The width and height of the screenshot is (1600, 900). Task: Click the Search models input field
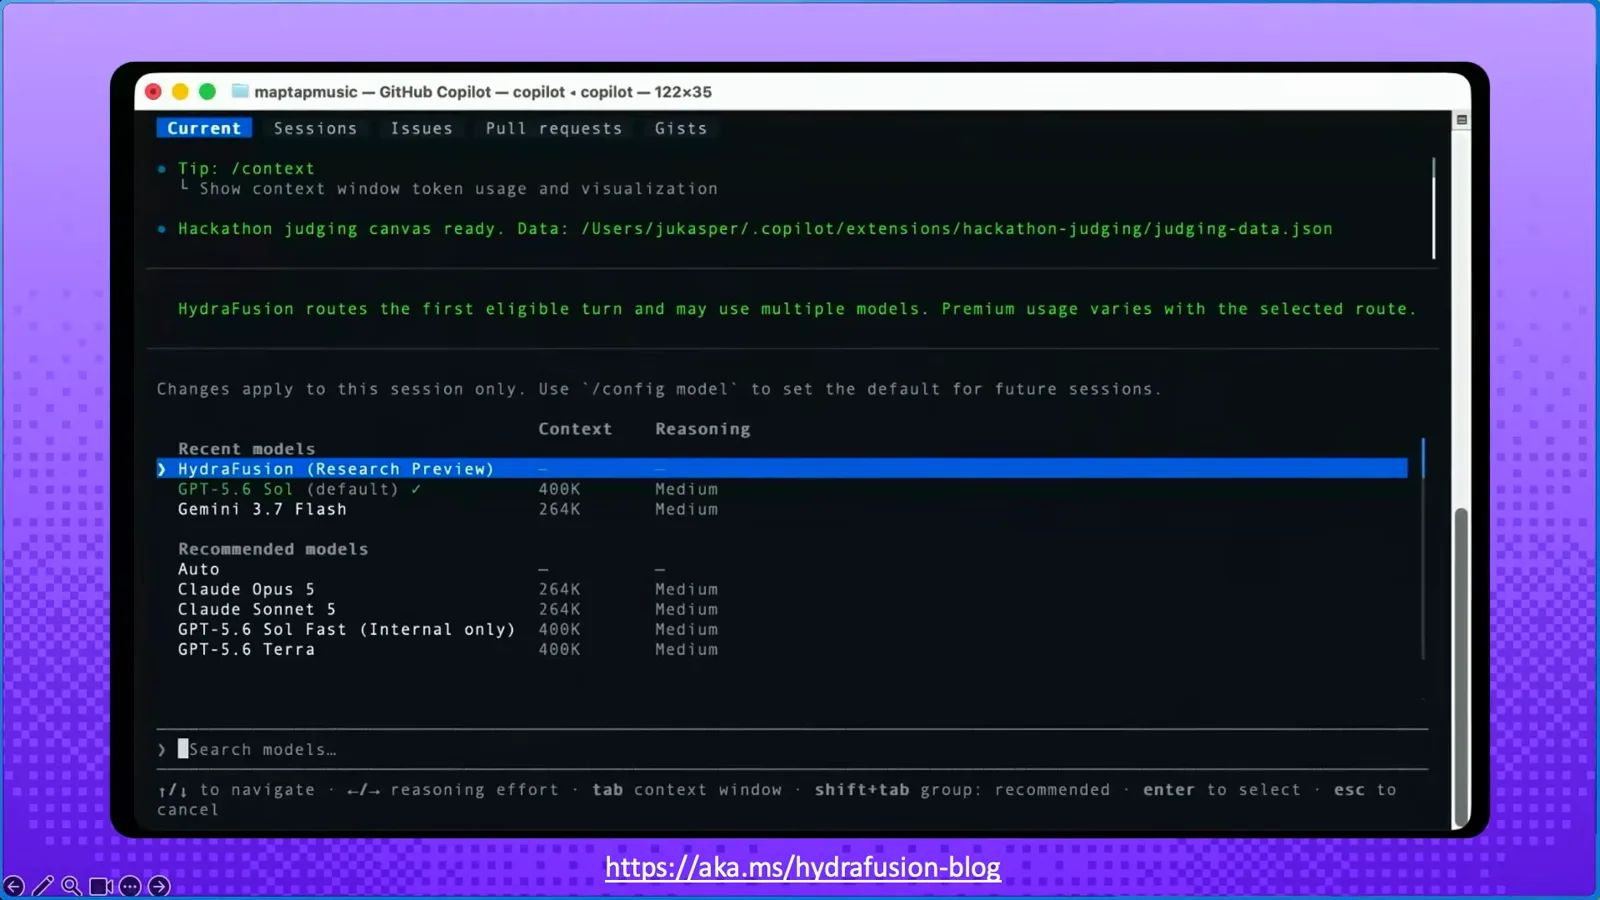point(792,749)
